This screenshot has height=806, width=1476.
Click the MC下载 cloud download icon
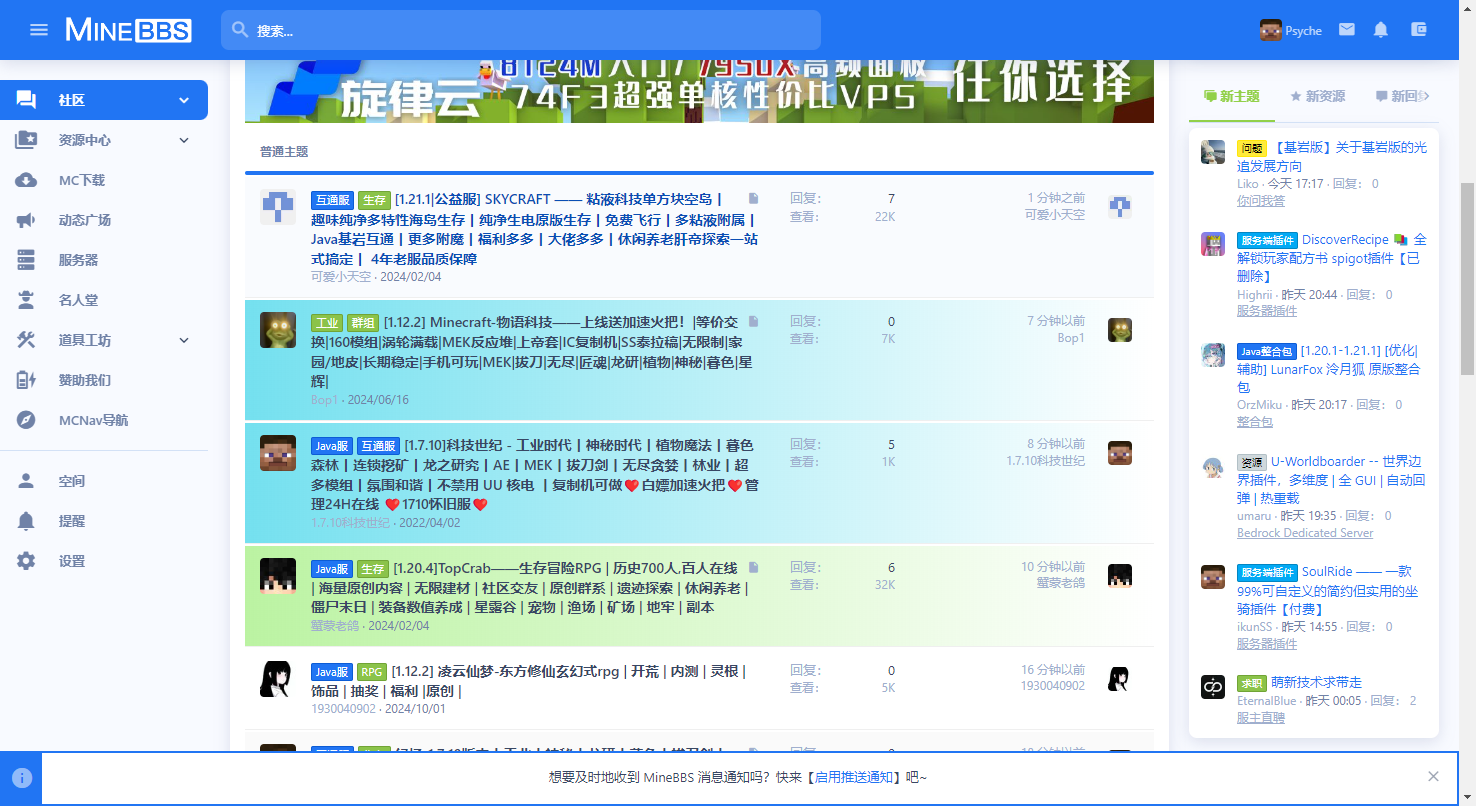pyautogui.click(x=26, y=180)
